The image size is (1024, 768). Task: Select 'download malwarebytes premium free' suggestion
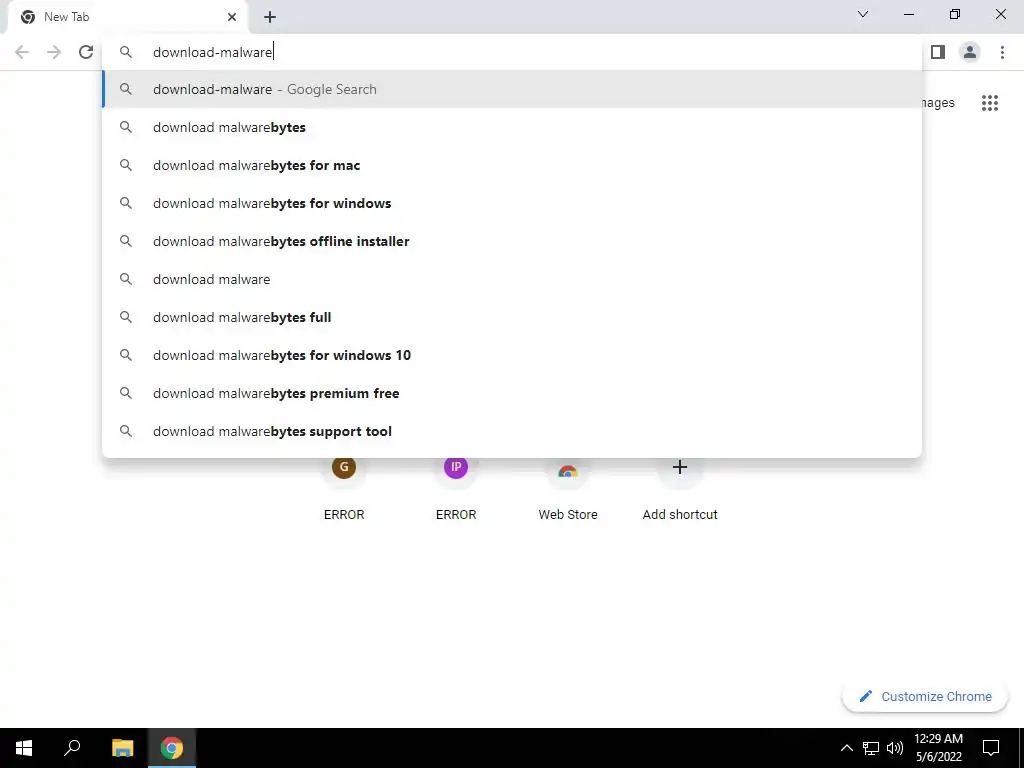point(512,393)
